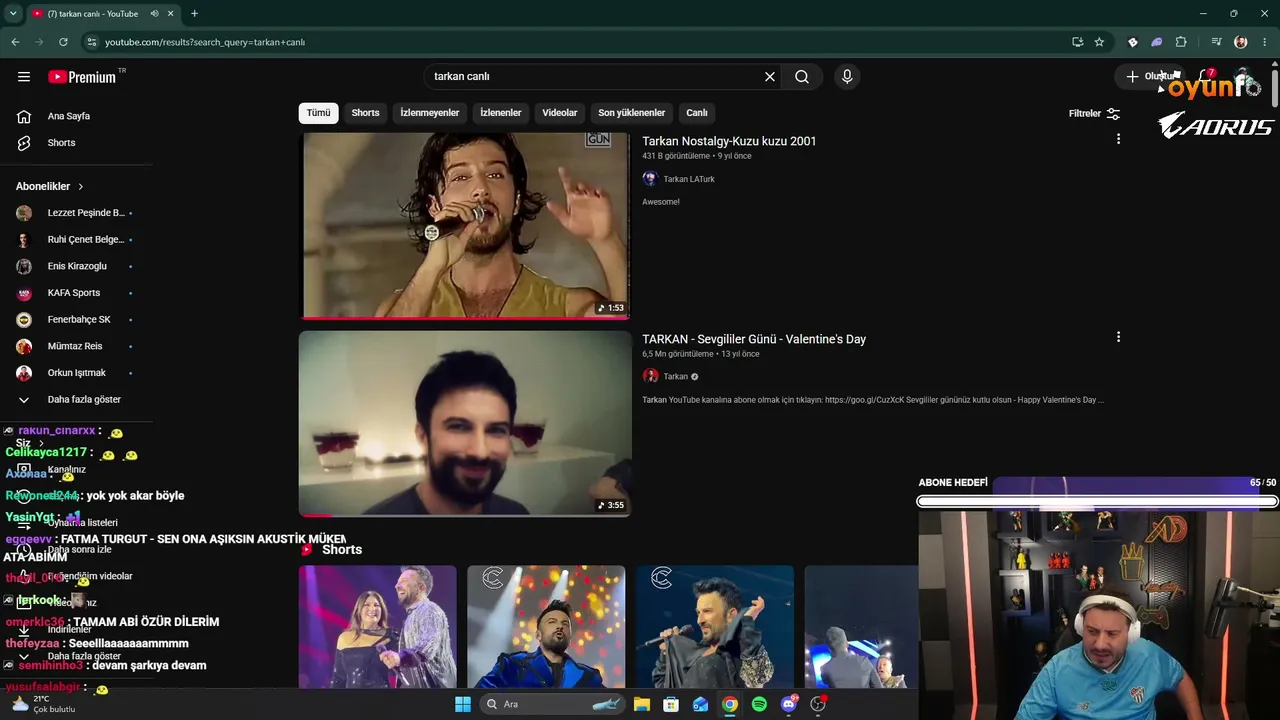1280x720 pixels.
Task: Click the magnifier search button
Action: [x=802, y=77]
